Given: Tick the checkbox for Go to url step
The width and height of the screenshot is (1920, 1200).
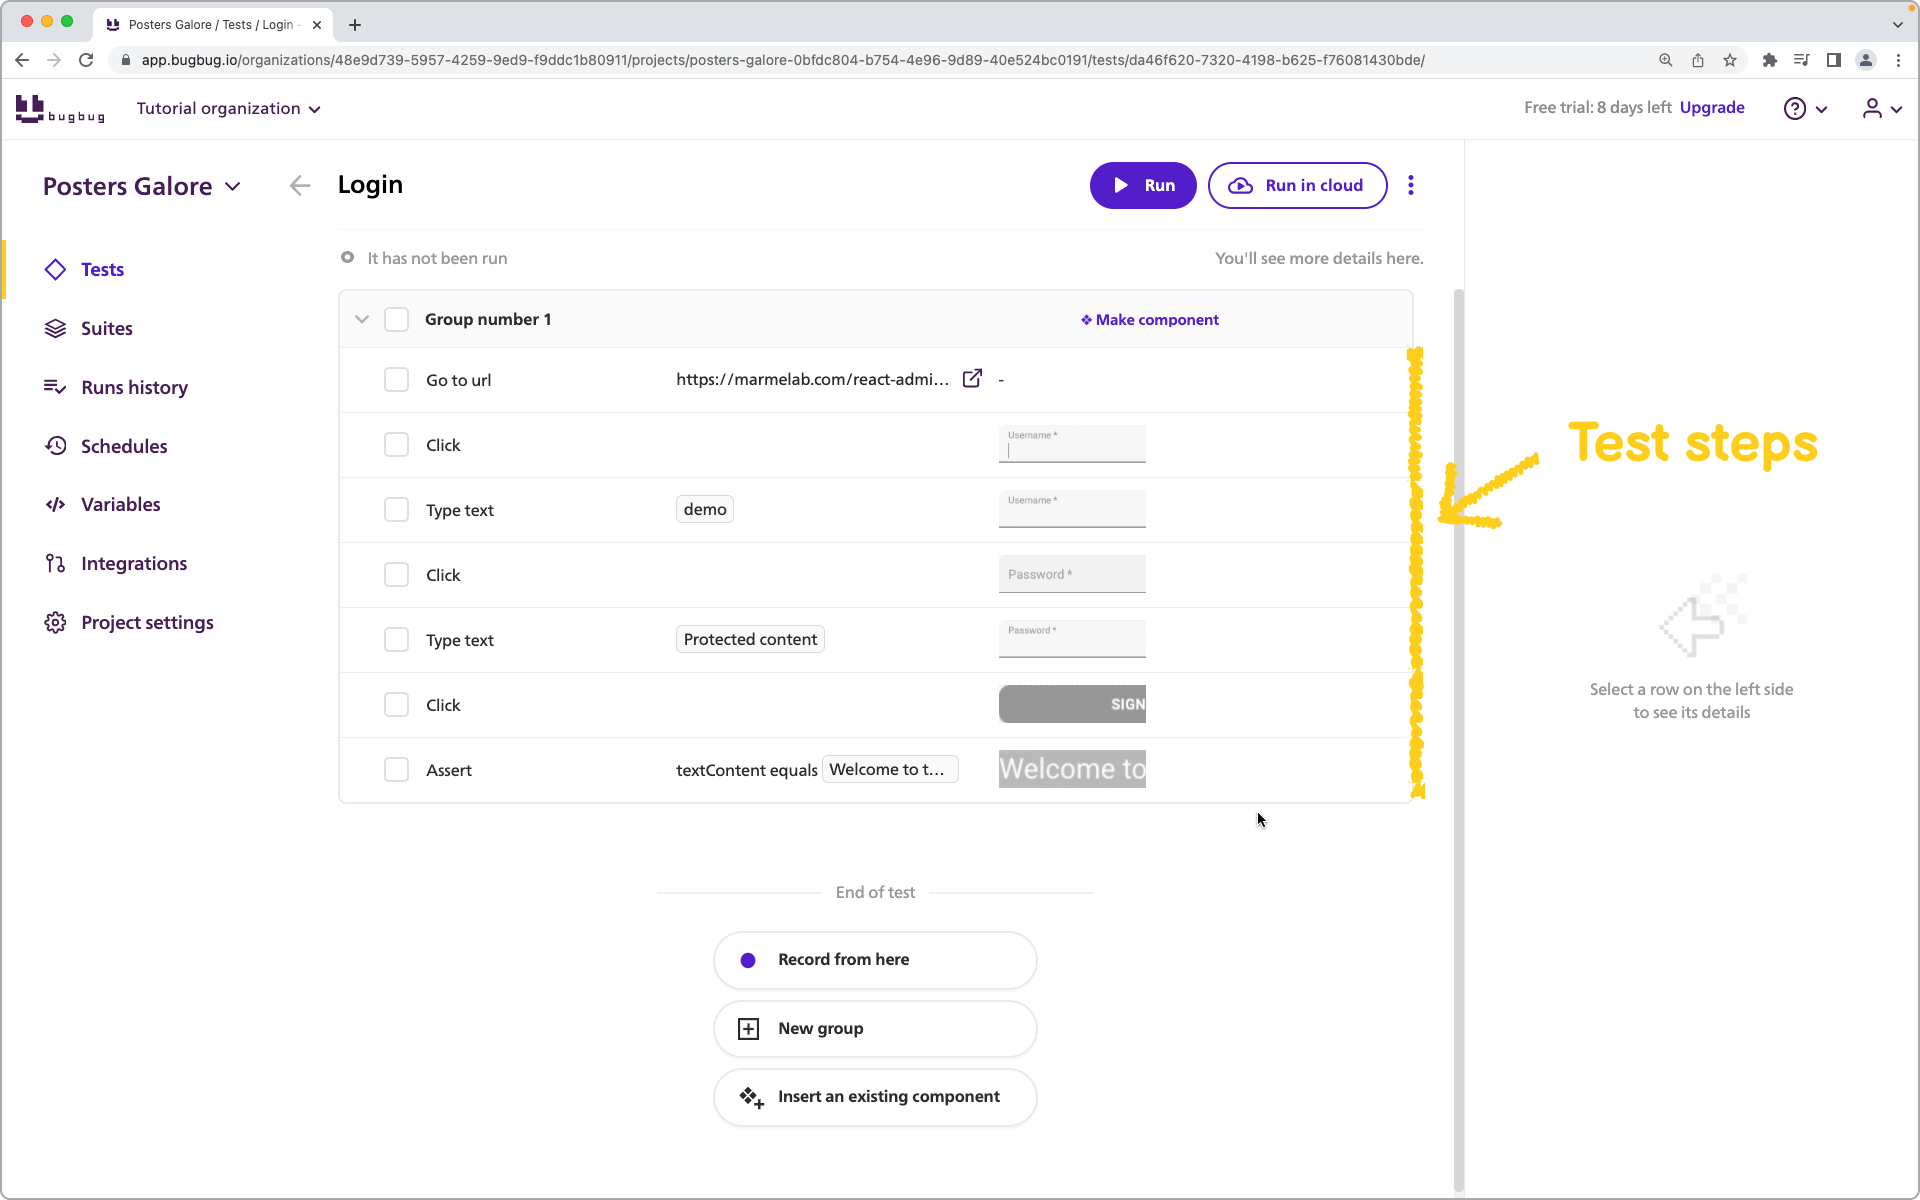Looking at the screenshot, I should click(397, 380).
